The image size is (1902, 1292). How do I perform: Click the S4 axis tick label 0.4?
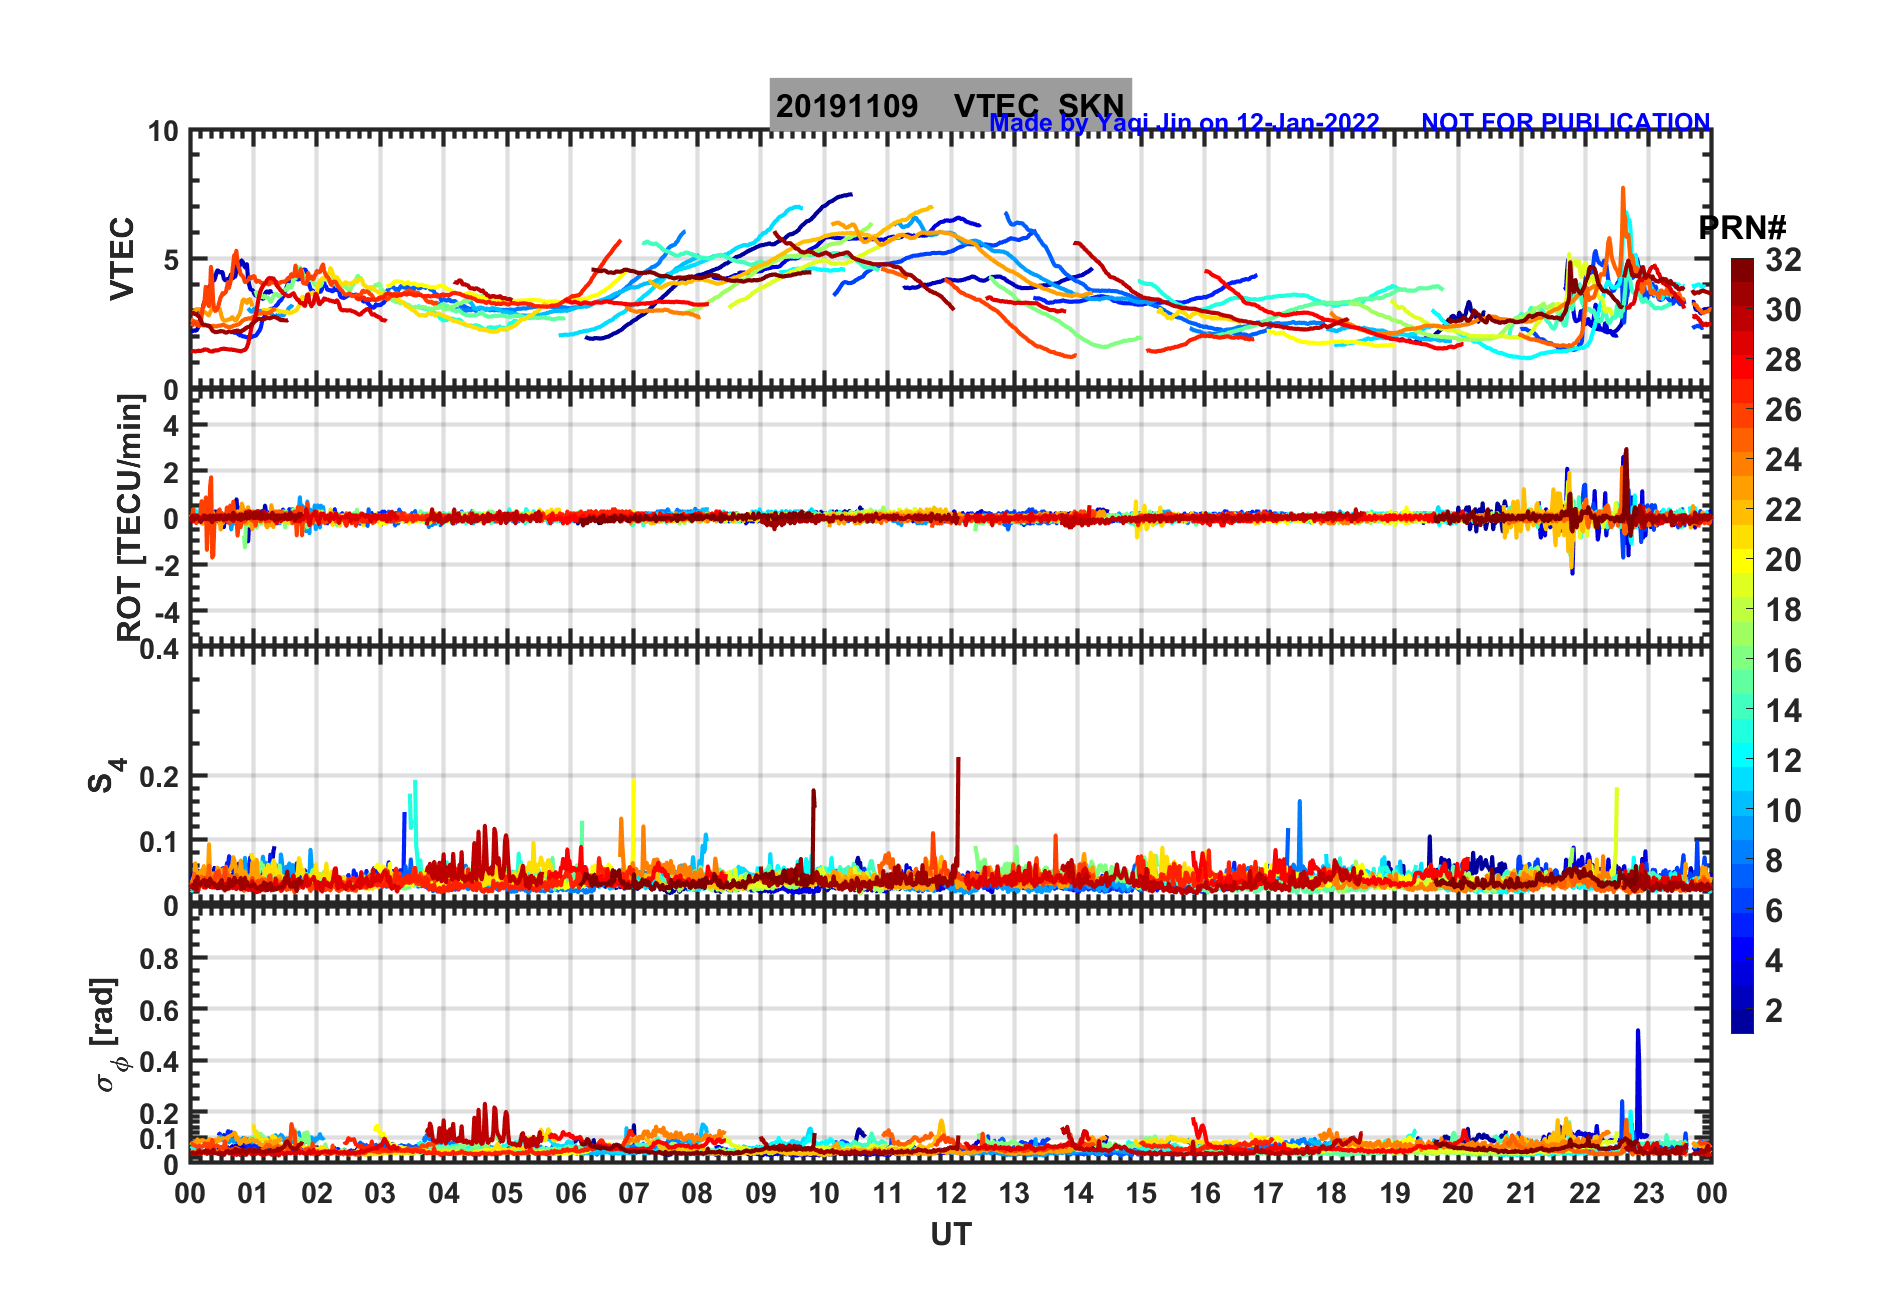(x=161, y=650)
